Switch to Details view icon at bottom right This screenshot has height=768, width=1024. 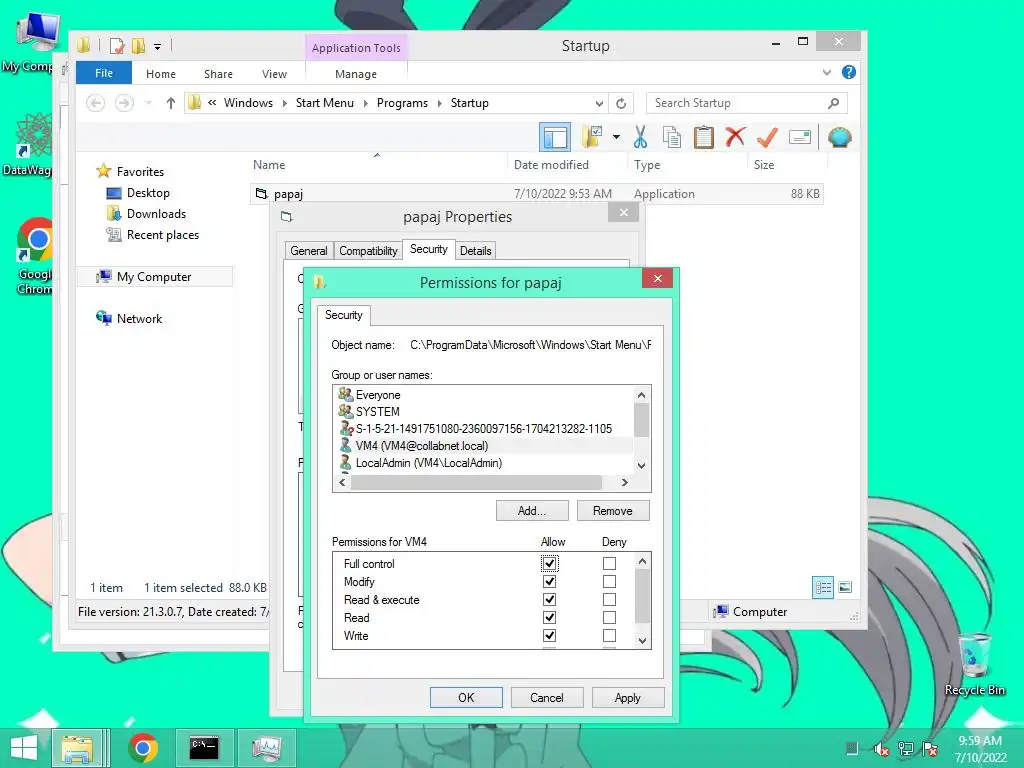pyautogui.click(x=823, y=587)
